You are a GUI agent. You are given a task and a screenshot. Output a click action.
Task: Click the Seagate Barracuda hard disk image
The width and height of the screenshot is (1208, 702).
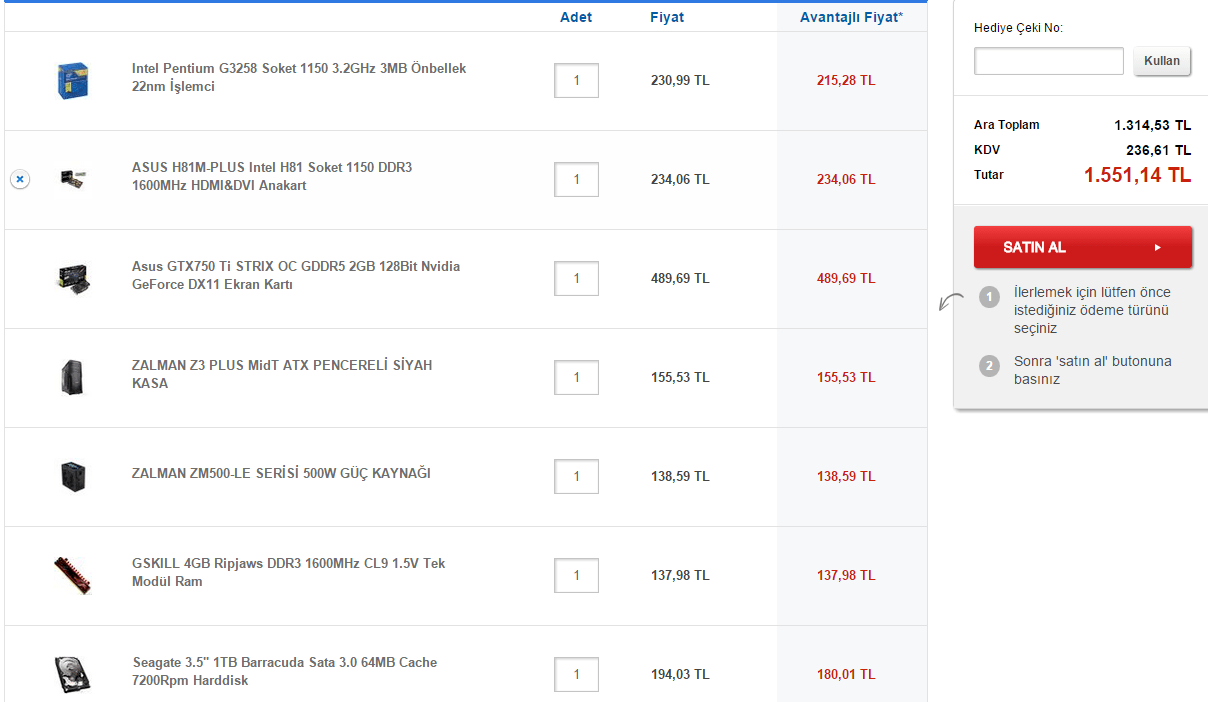pos(73,674)
